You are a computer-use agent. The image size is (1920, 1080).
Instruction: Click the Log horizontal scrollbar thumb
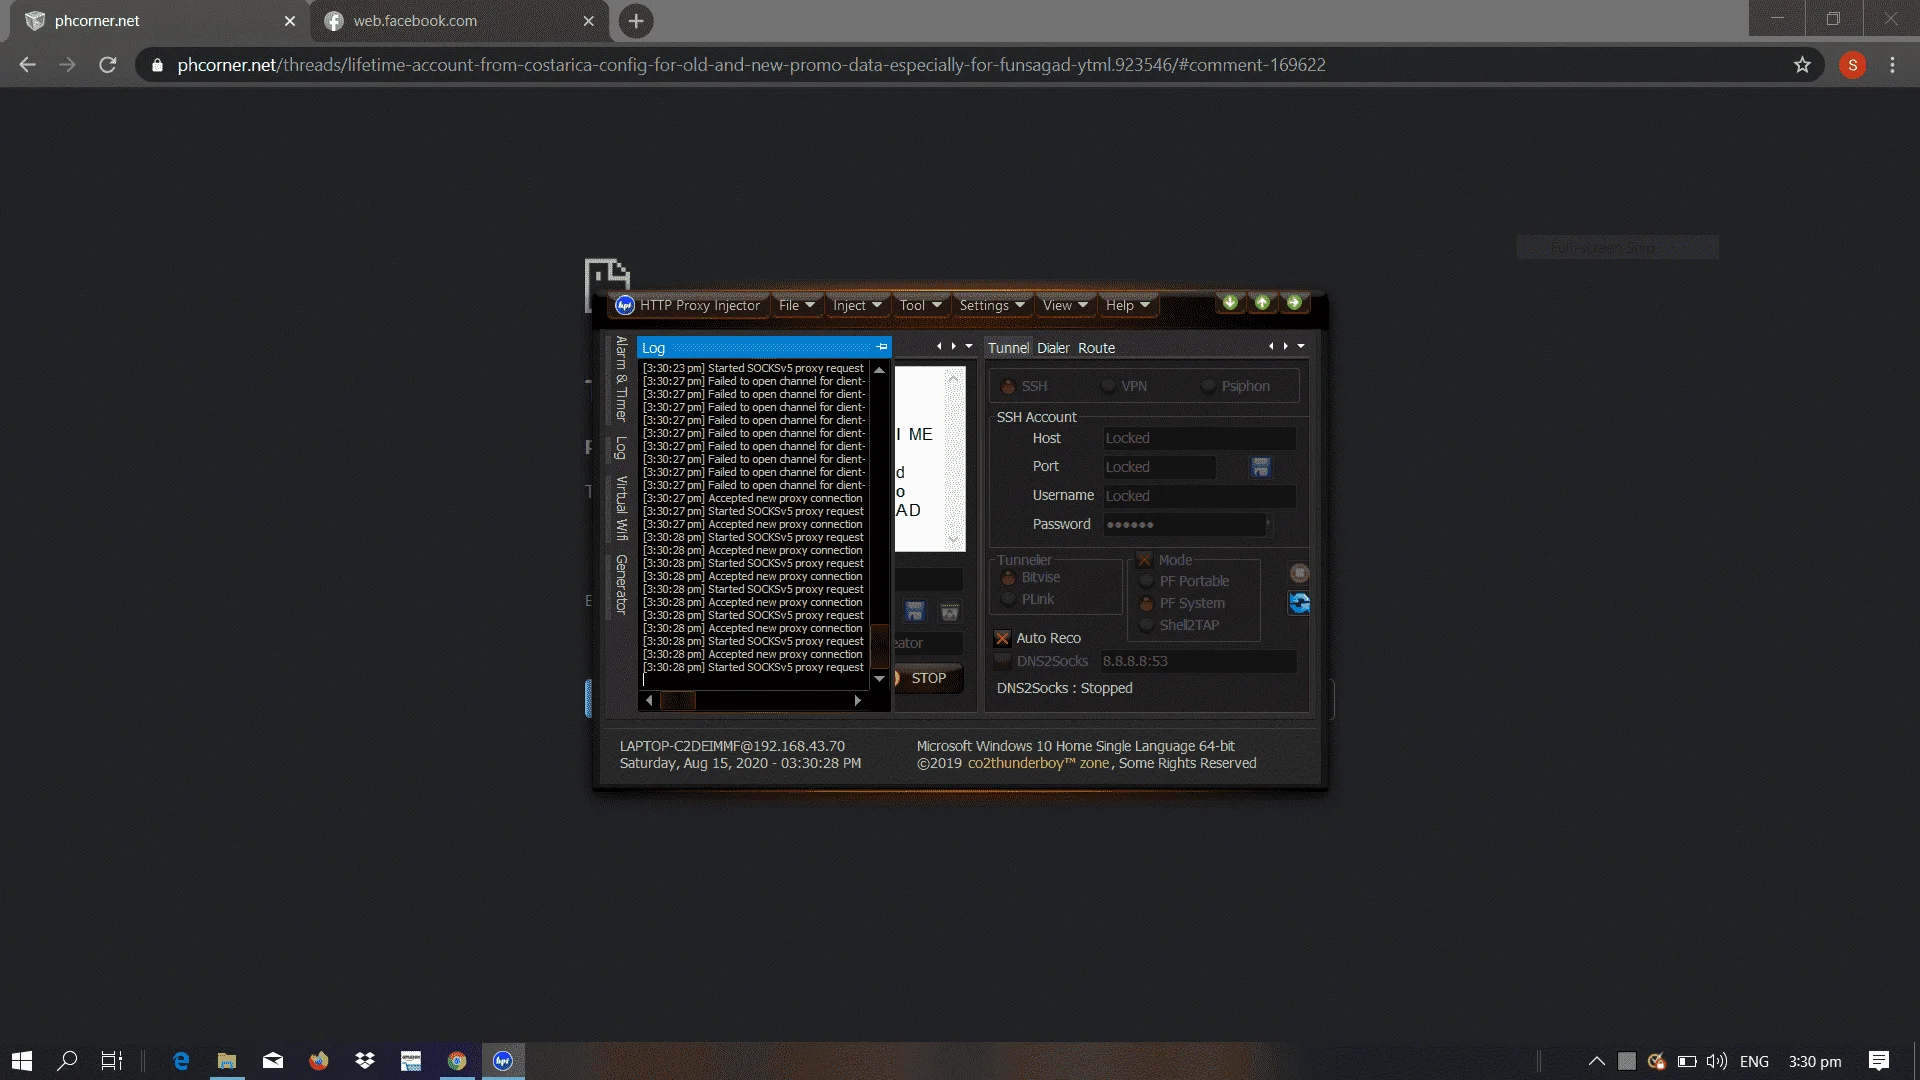678,701
